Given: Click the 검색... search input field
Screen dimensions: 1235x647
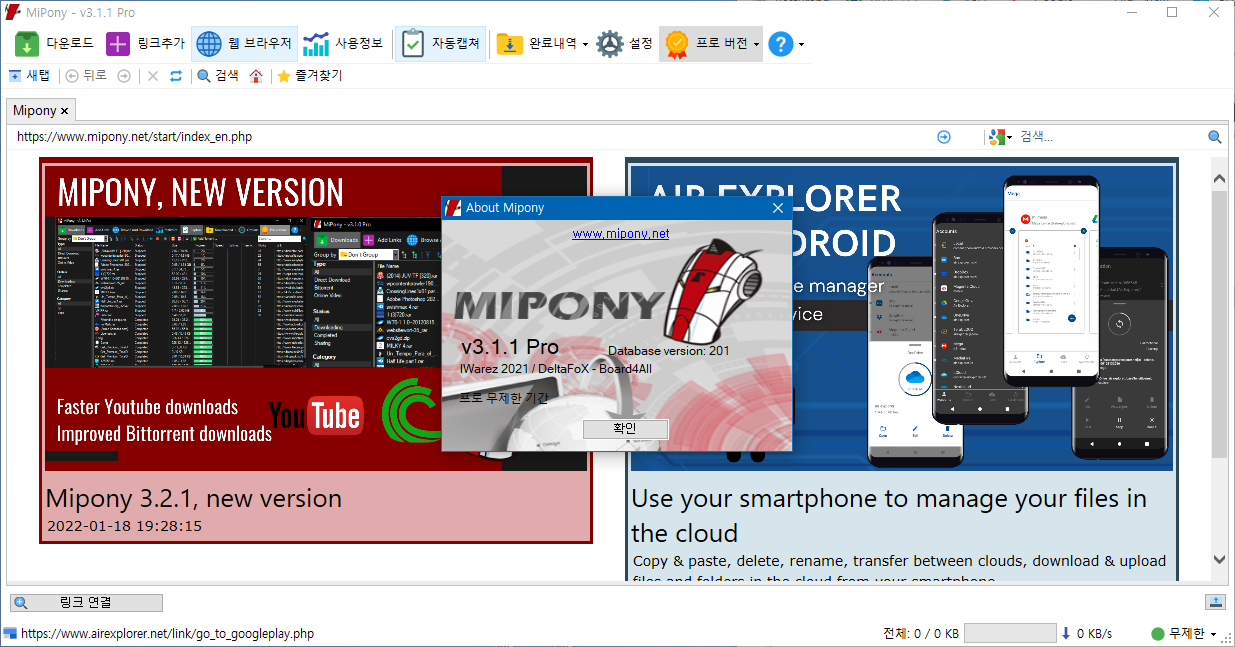Looking at the screenshot, I should coord(1110,137).
